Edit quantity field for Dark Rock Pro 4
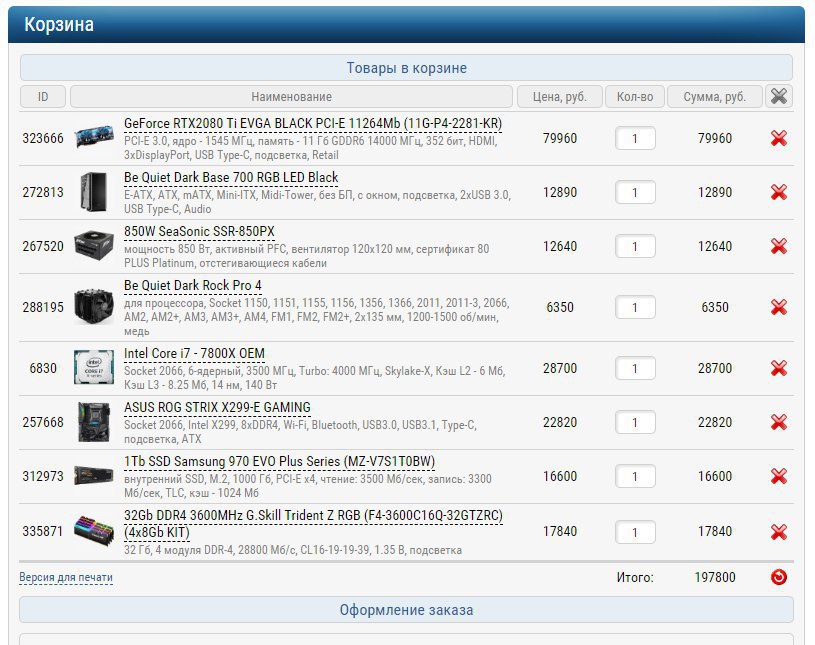This screenshot has width=815, height=645. tap(635, 308)
